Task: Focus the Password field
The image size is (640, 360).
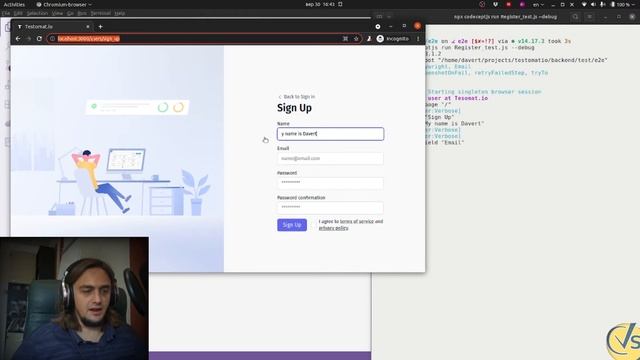Action: (x=330, y=182)
